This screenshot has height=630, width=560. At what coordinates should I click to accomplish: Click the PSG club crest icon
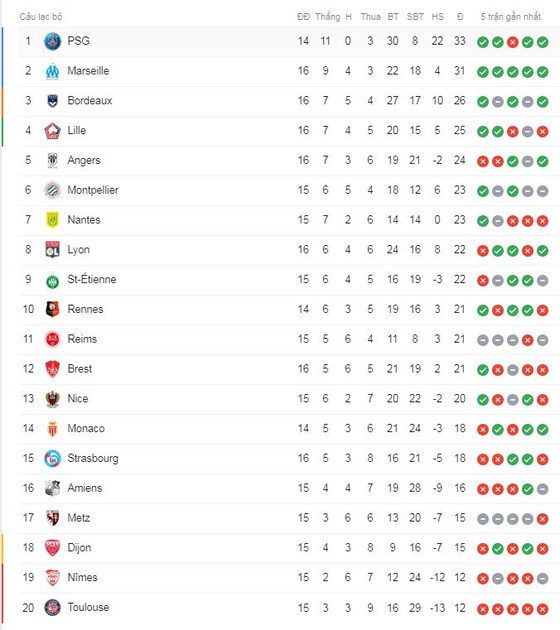pos(52,41)
